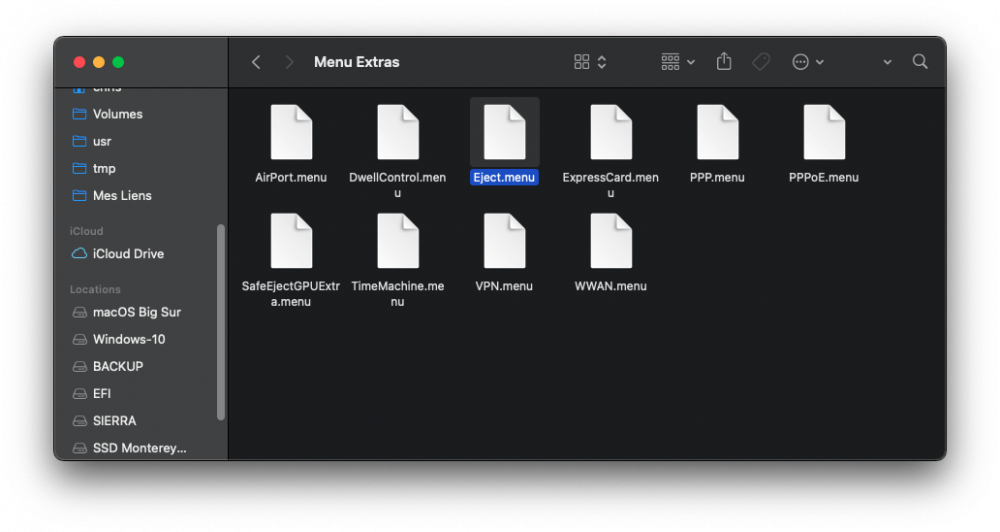Click the Share toolbar icon
1000x532 pixels.
coord(724,61)
